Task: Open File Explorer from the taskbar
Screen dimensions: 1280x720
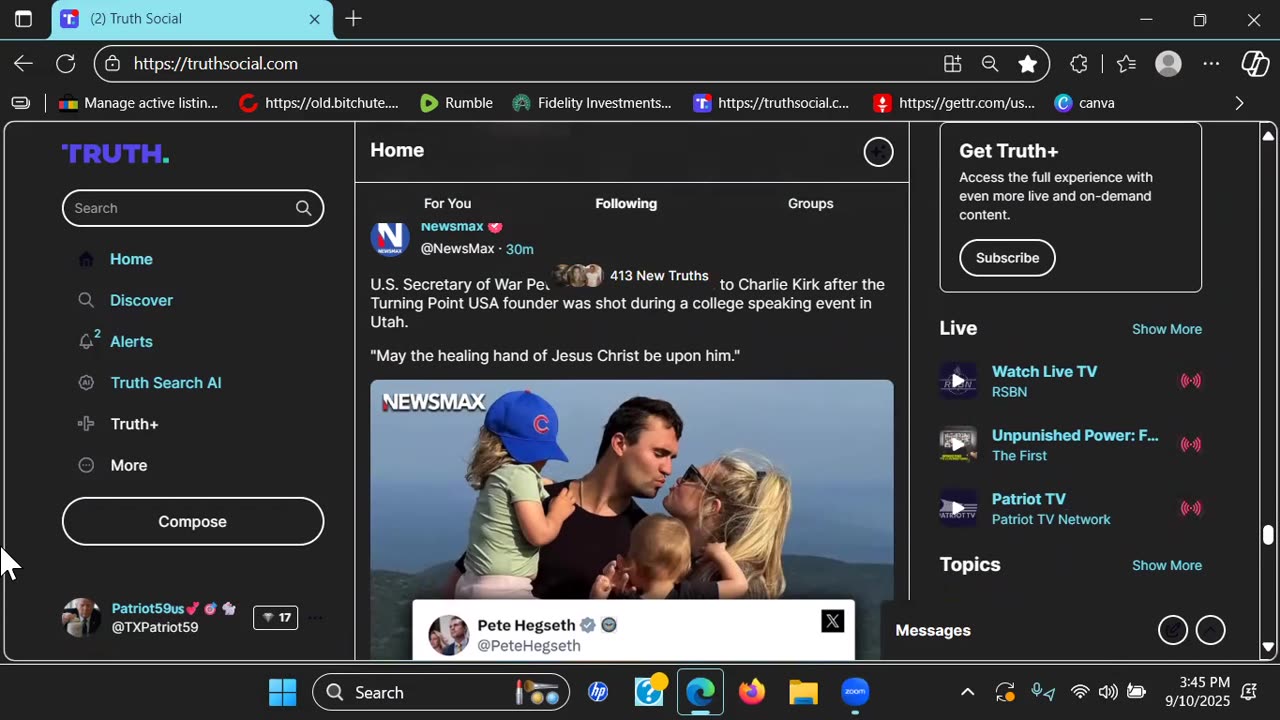Action: pos(803,692)
